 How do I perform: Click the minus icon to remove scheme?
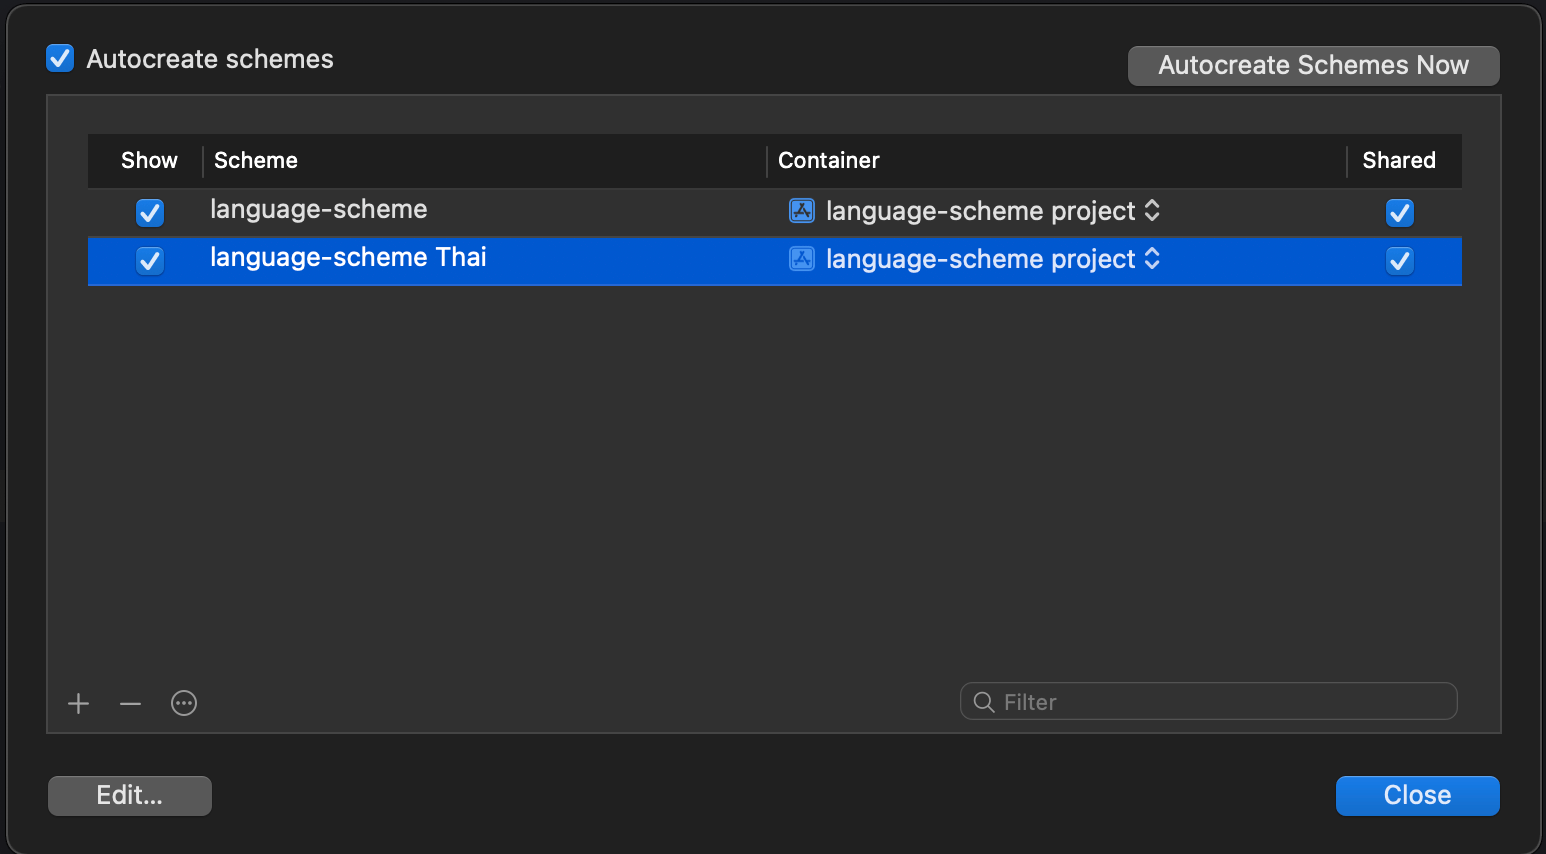130,704
